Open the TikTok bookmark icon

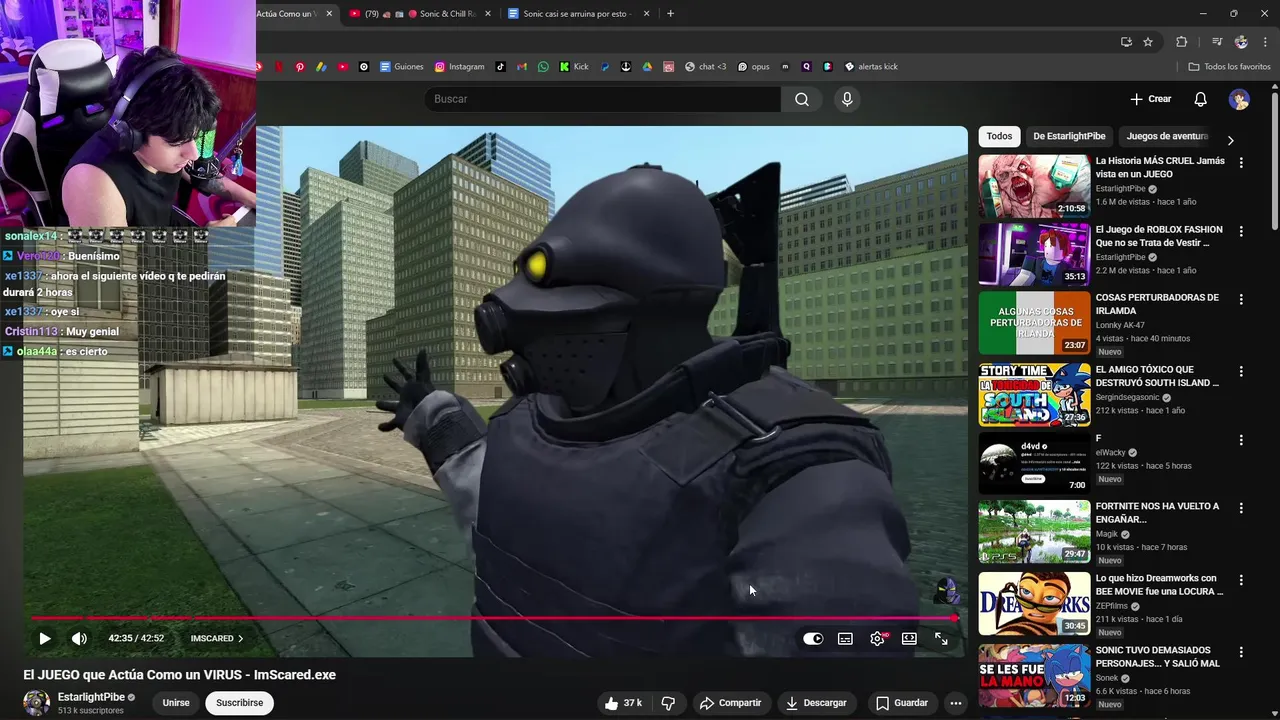[x=501, y=67]
